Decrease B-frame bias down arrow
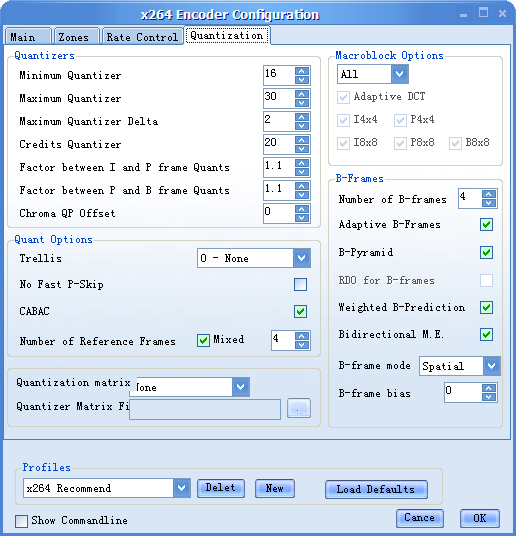 tap(489, 397)
